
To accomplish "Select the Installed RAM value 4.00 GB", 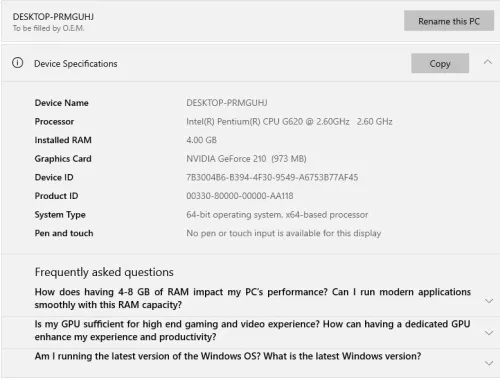I will pos(201,140).
